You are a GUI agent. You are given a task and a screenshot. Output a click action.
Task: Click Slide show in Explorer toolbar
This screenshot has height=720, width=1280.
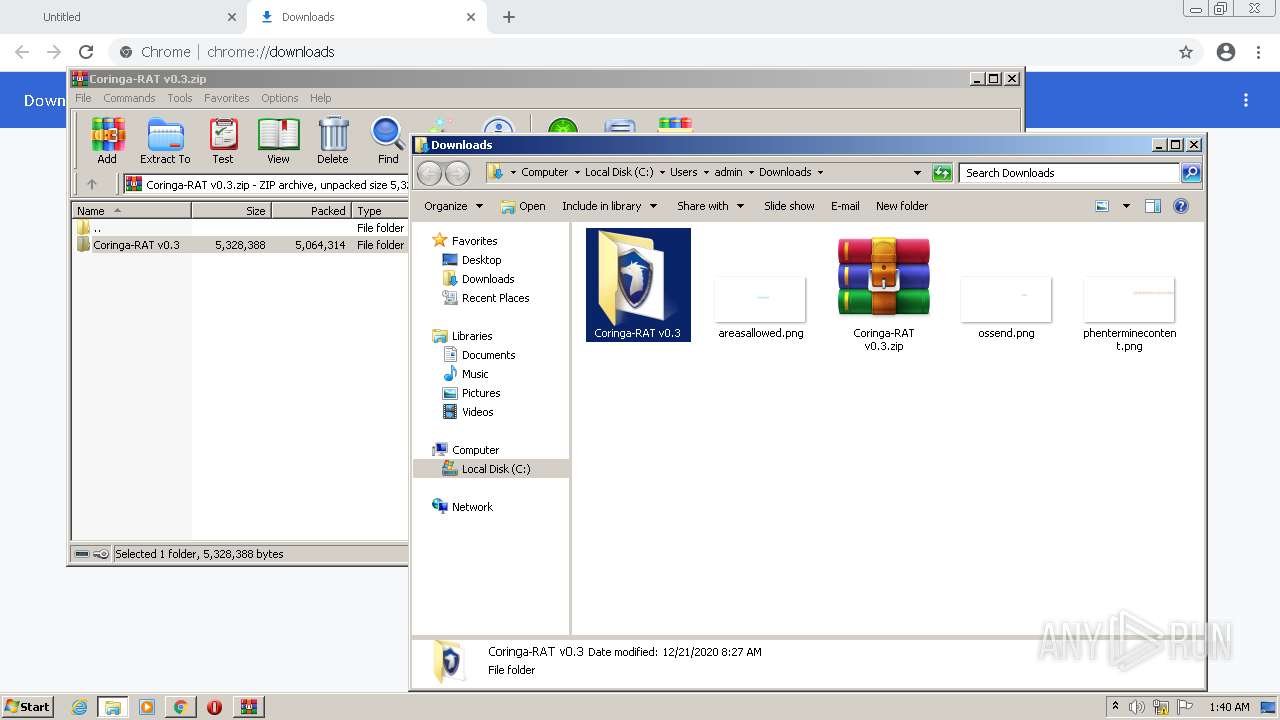789,206
